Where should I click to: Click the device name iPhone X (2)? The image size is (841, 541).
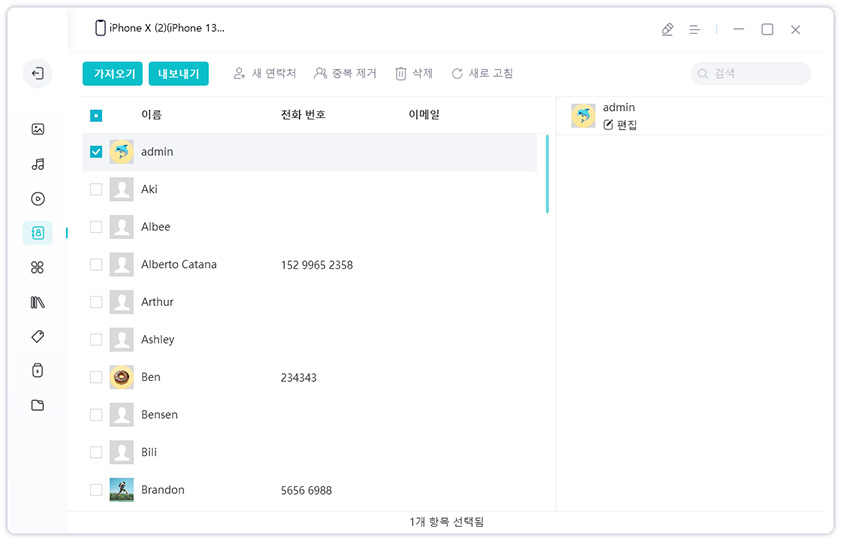(x=167, y=28)
